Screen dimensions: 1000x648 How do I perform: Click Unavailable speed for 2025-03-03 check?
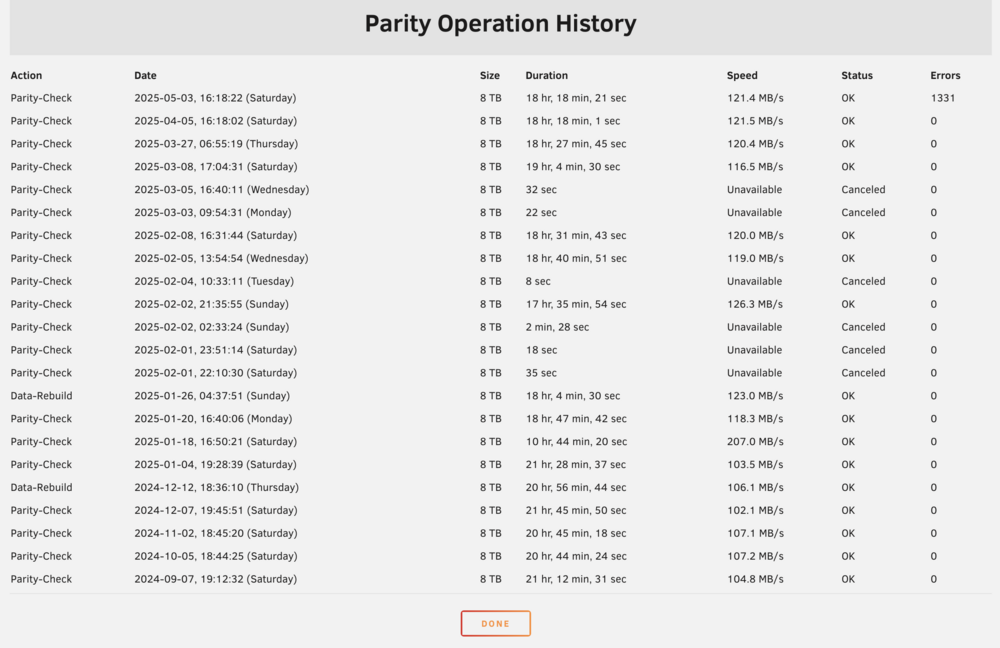click(x=754, y=213)
